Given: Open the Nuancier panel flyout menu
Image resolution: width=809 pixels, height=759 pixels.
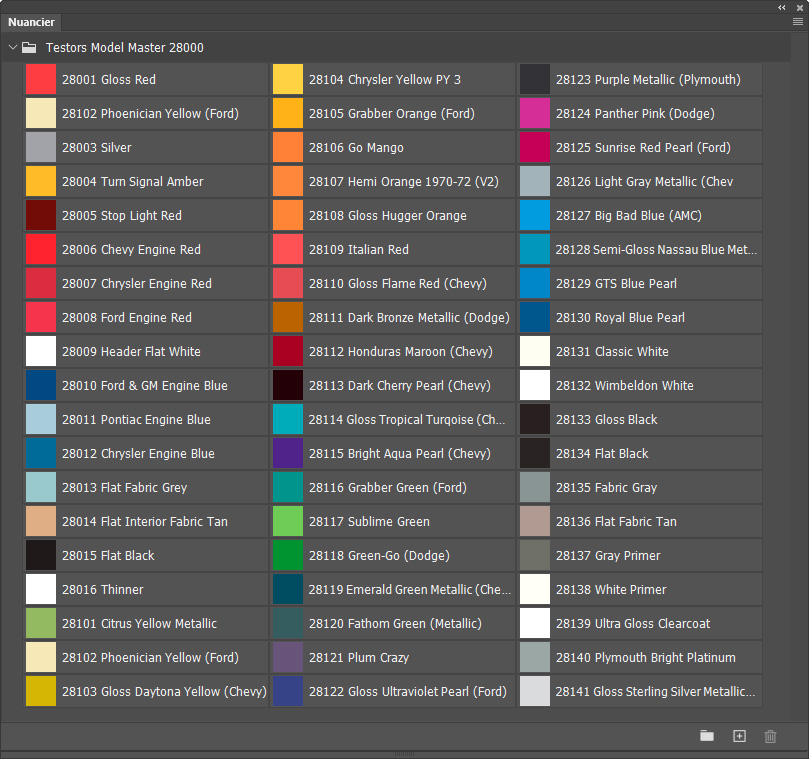Looking at the screenshot, I should [x=797, y=21].
